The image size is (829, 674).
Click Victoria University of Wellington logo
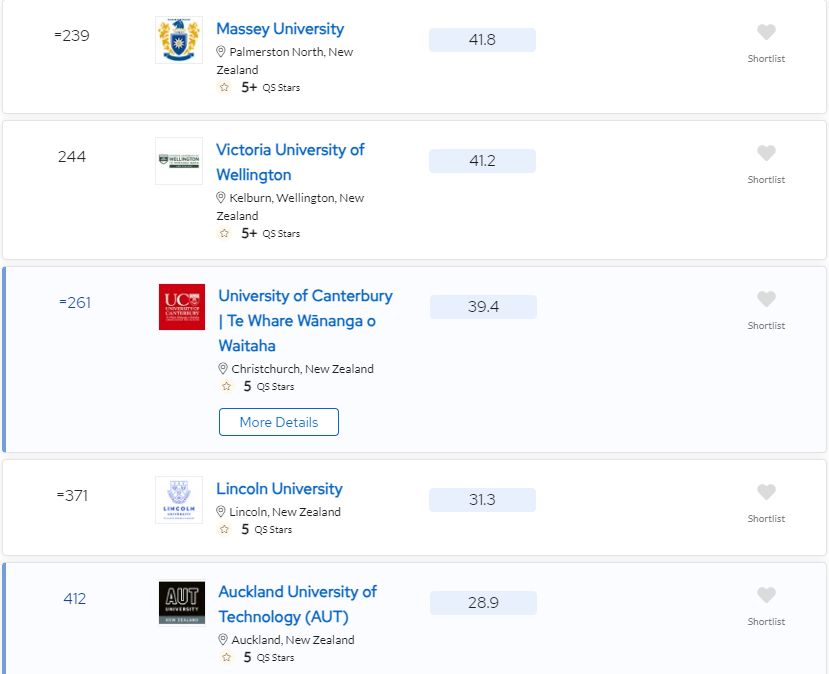pos(179,161)
